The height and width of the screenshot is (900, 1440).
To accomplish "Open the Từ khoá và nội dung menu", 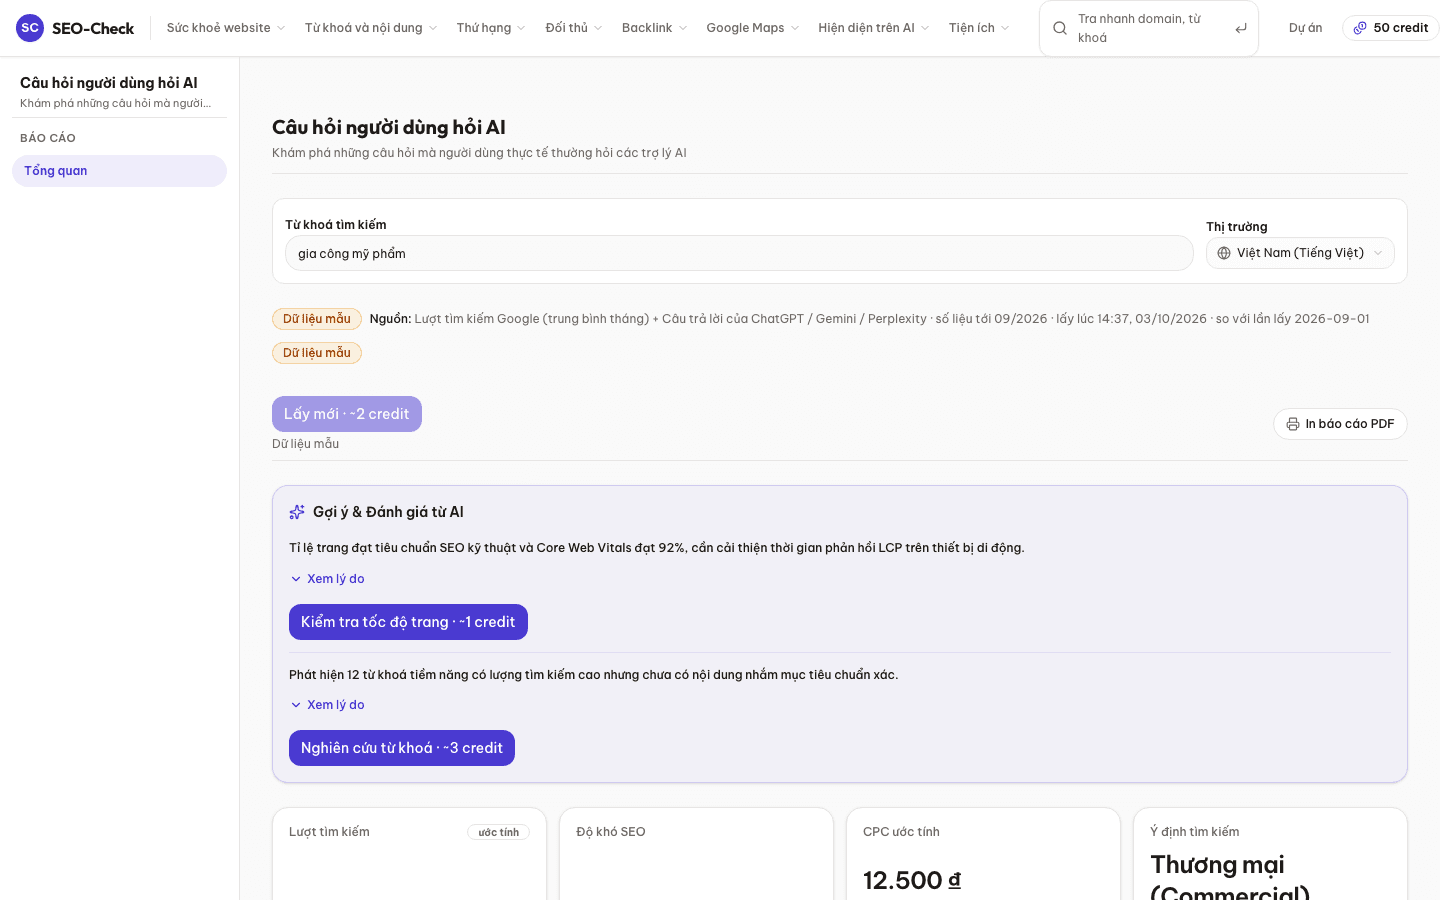I will [x=371, y=28].
